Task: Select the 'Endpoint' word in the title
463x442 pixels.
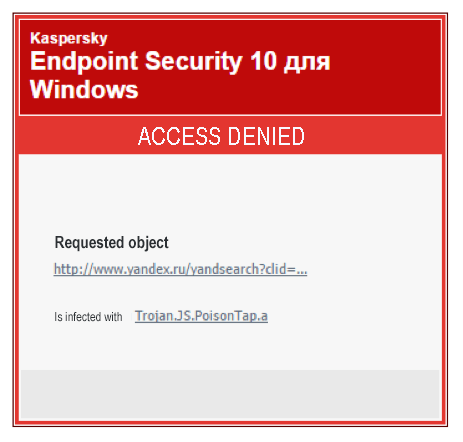Action: click(x=84, y=61)
